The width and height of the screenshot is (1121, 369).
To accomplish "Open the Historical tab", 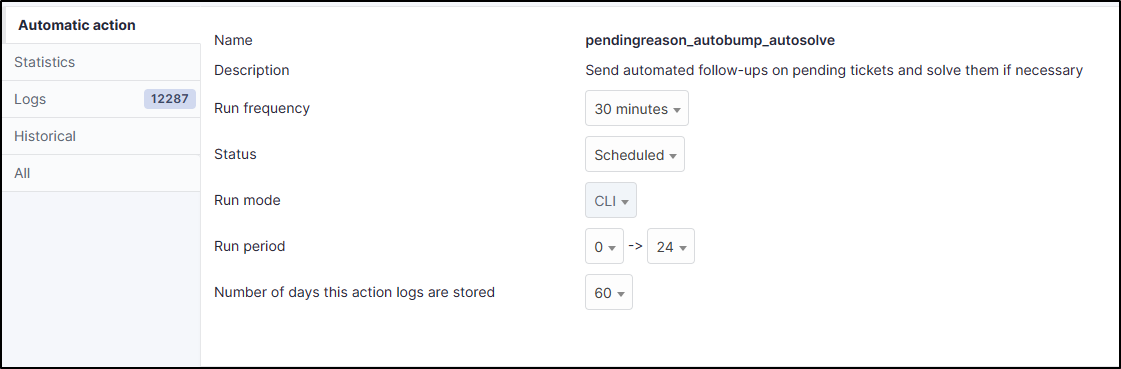I will click(x=101, y=137).
